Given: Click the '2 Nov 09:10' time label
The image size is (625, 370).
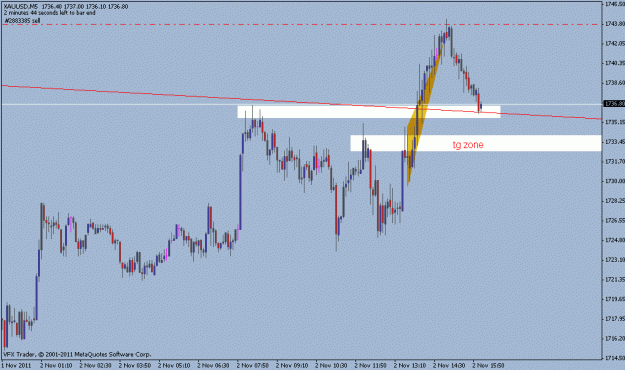Looking at the screenshot, I should click(292, 365).
